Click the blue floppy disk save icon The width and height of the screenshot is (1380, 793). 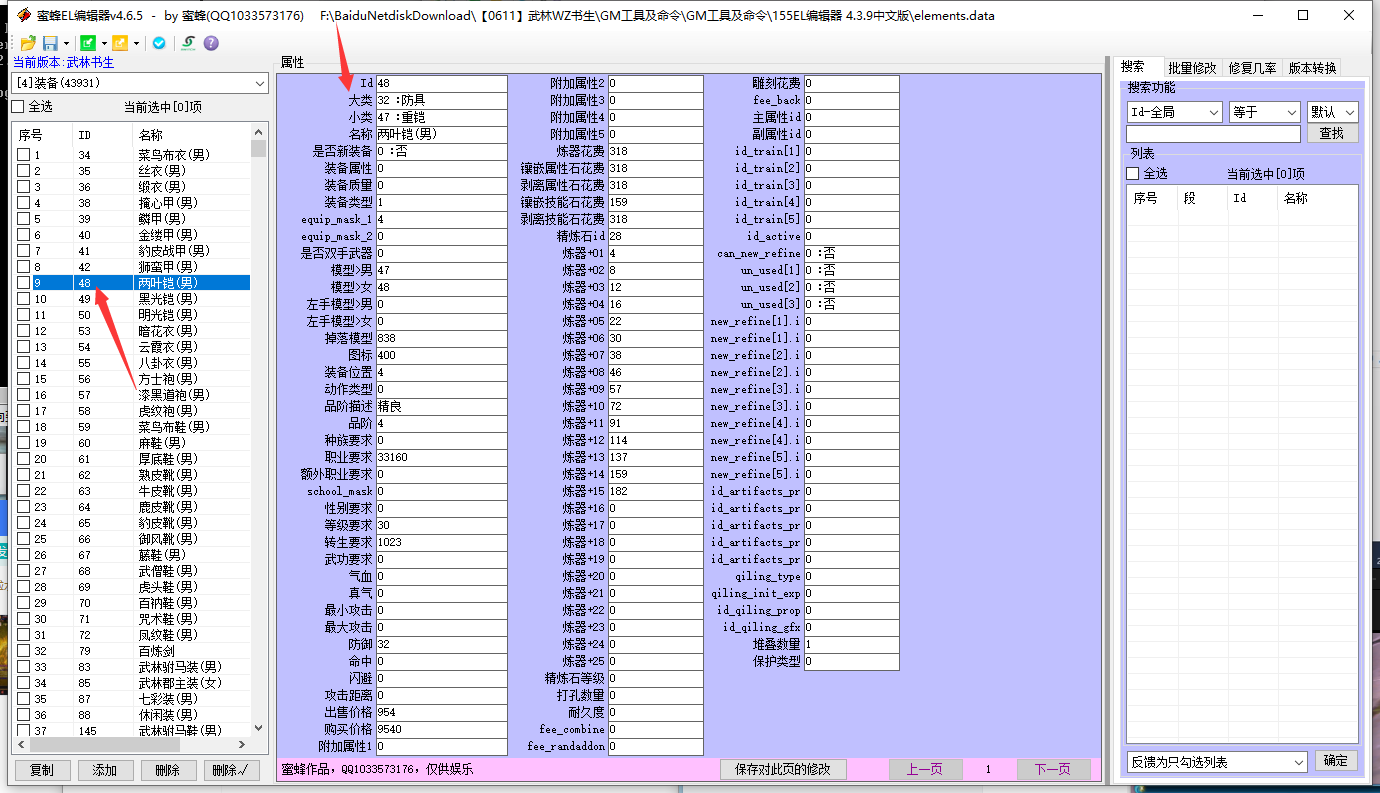50,43
